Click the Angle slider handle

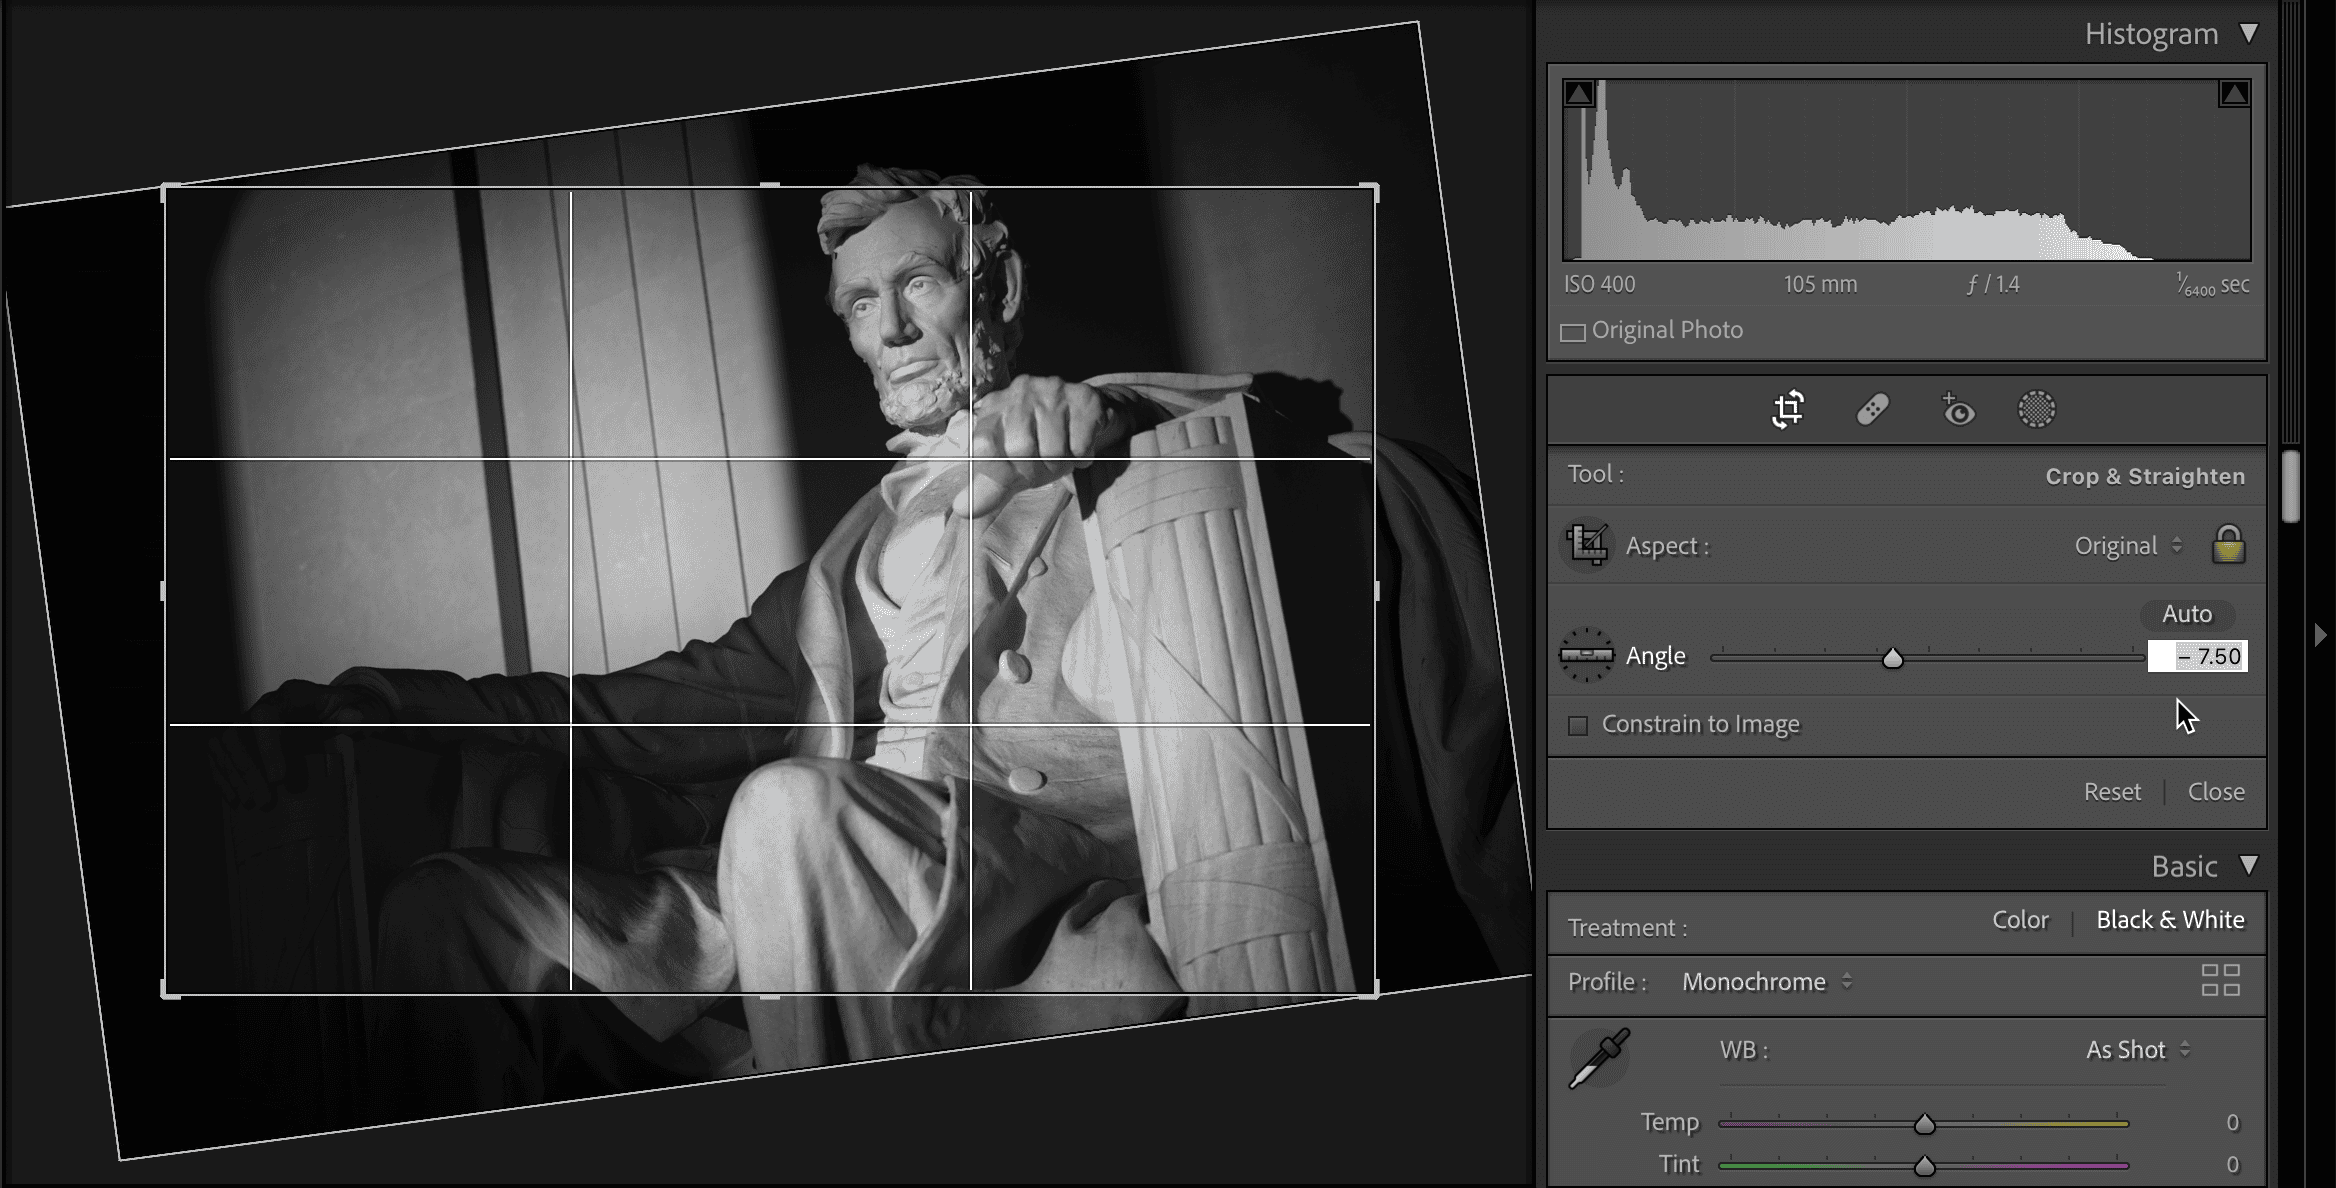[1892, 658]
